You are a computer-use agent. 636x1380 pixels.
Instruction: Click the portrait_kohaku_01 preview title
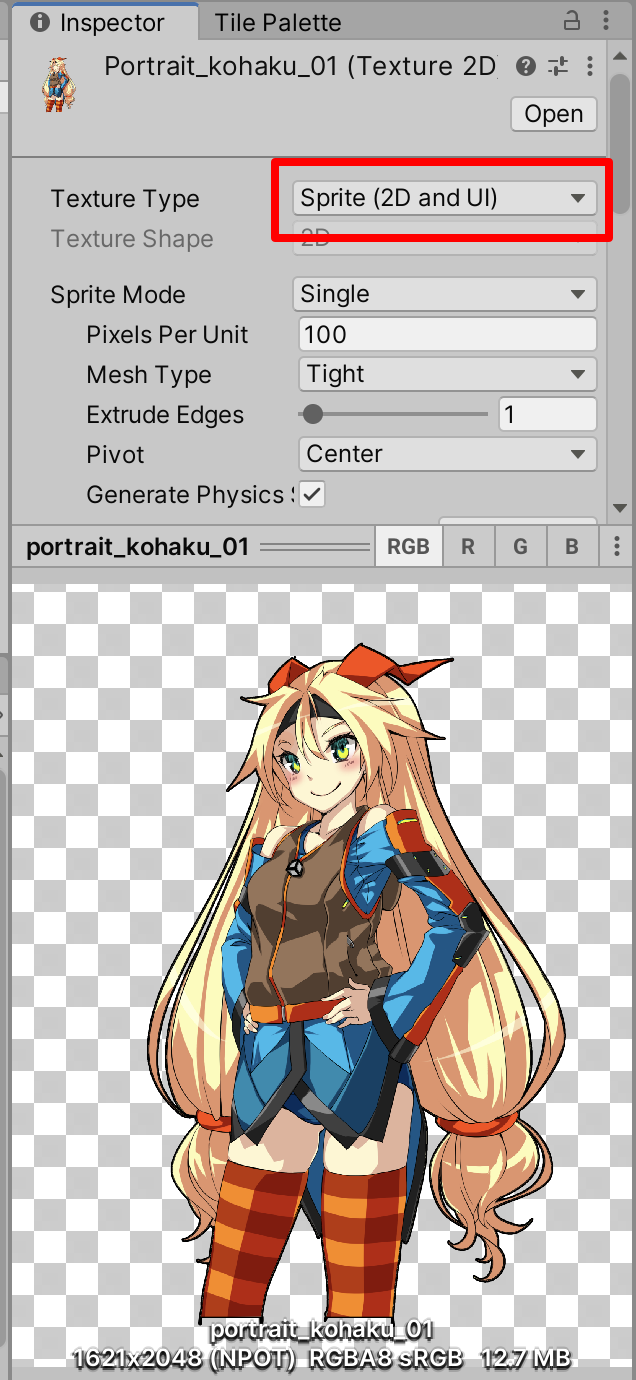point(137,547)
